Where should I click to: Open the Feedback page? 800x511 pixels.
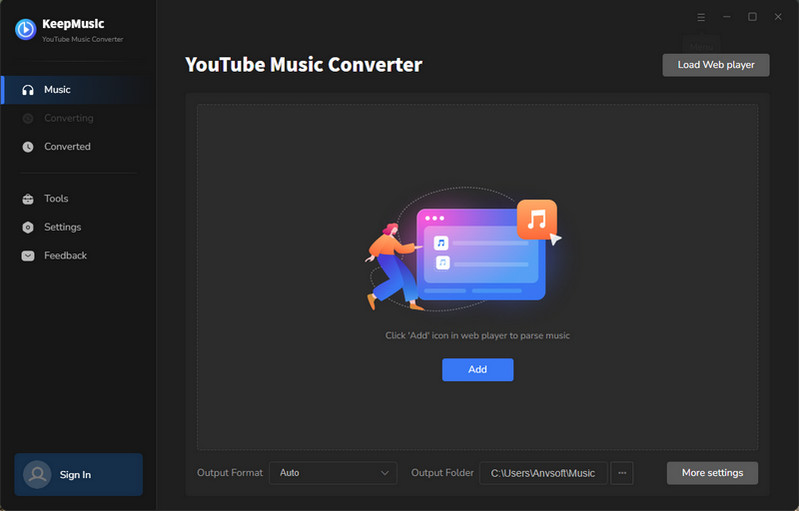[x=76, y=256]
